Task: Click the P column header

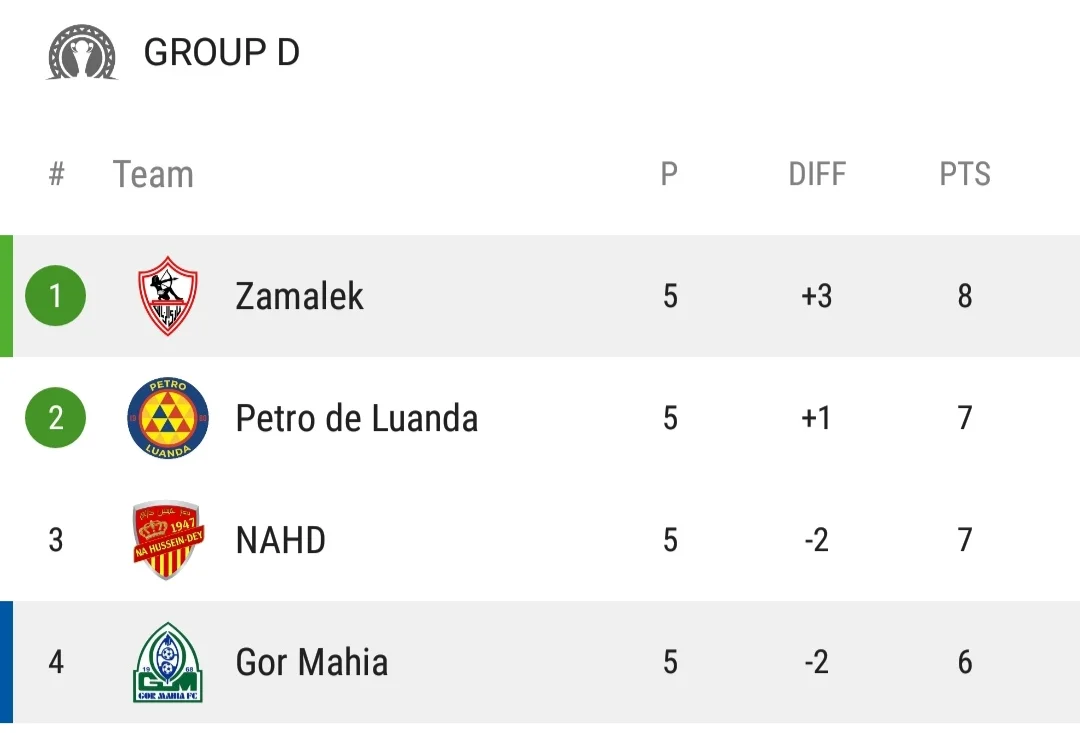Action: click(x=669, y=174)
